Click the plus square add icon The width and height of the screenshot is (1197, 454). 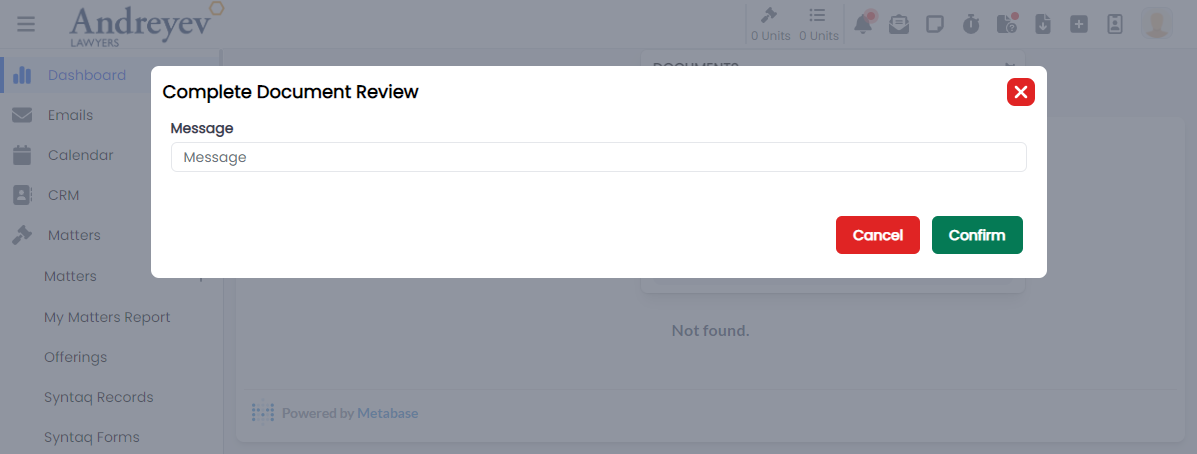(x=1078, y=24)
